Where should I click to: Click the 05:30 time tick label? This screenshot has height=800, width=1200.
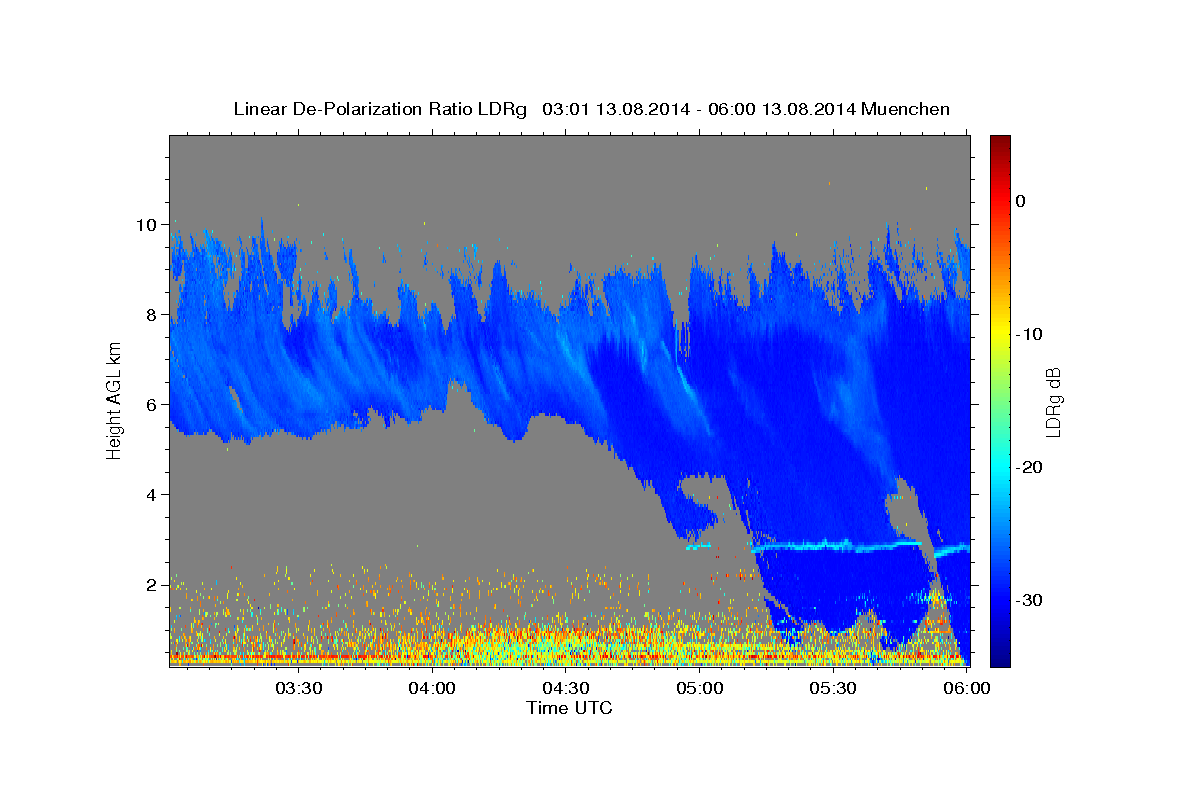tap(833, 688)
